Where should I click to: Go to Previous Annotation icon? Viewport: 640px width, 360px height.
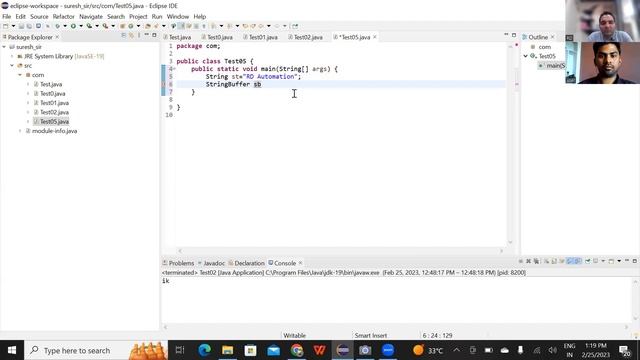[229, 26]
